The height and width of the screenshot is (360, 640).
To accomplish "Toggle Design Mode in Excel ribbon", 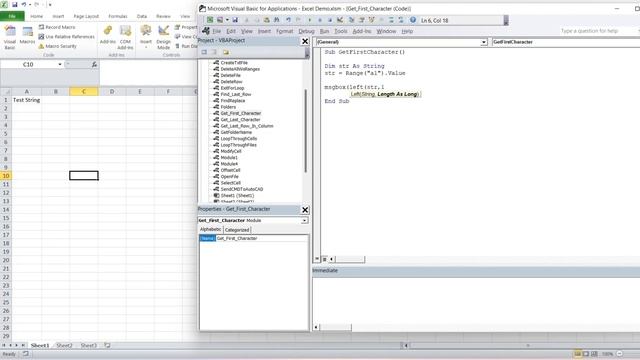I will tap(163, 38).
